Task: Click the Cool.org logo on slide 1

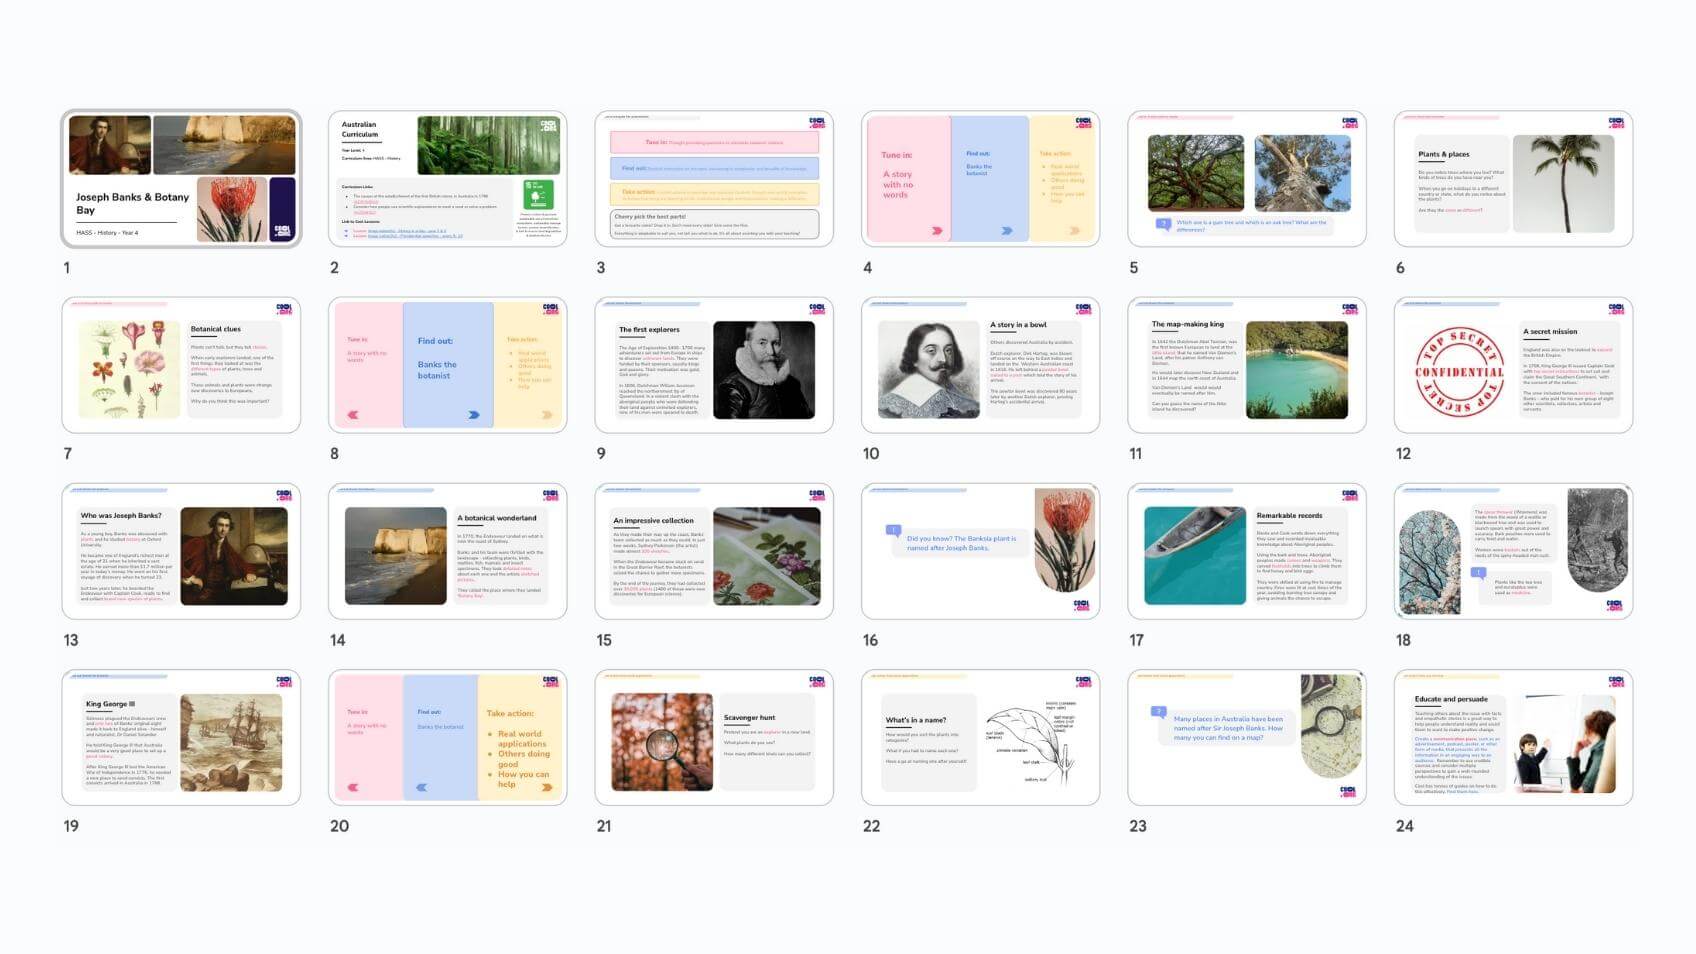Action: [x=282, y=230]
